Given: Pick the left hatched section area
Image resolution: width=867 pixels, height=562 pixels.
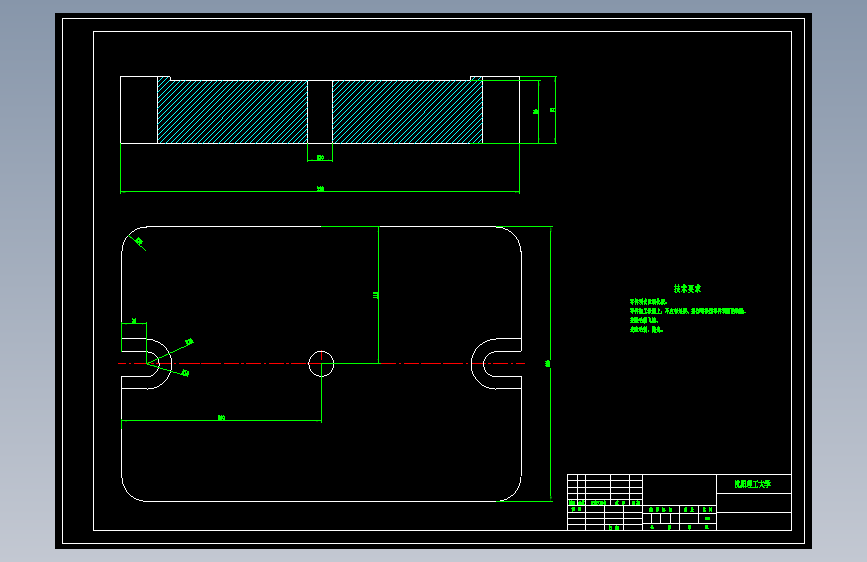Looking at the screenshot, I should pyautogui.click(x=232, y=111).
